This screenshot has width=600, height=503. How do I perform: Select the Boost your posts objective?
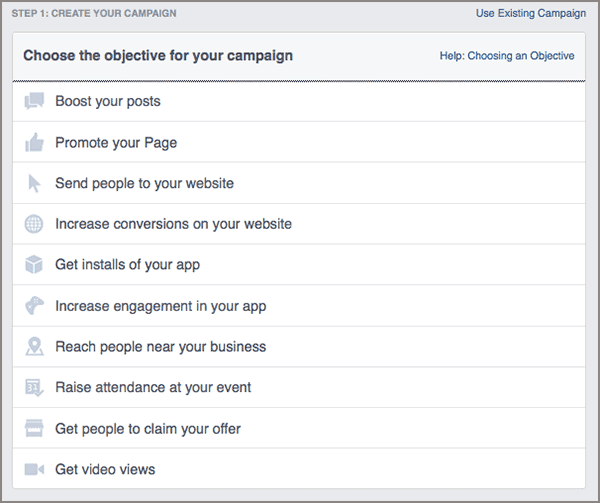[x=108, y=101]
